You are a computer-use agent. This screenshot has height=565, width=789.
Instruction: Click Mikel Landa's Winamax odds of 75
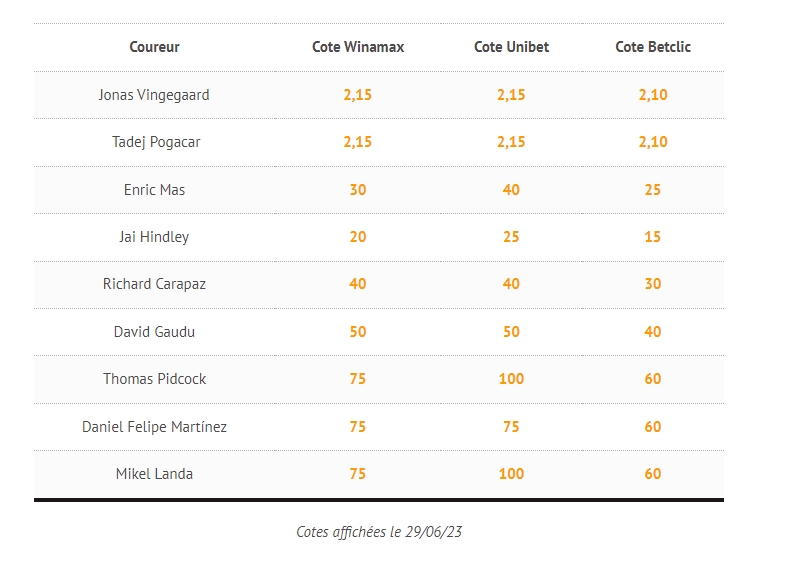pos(358,474)
